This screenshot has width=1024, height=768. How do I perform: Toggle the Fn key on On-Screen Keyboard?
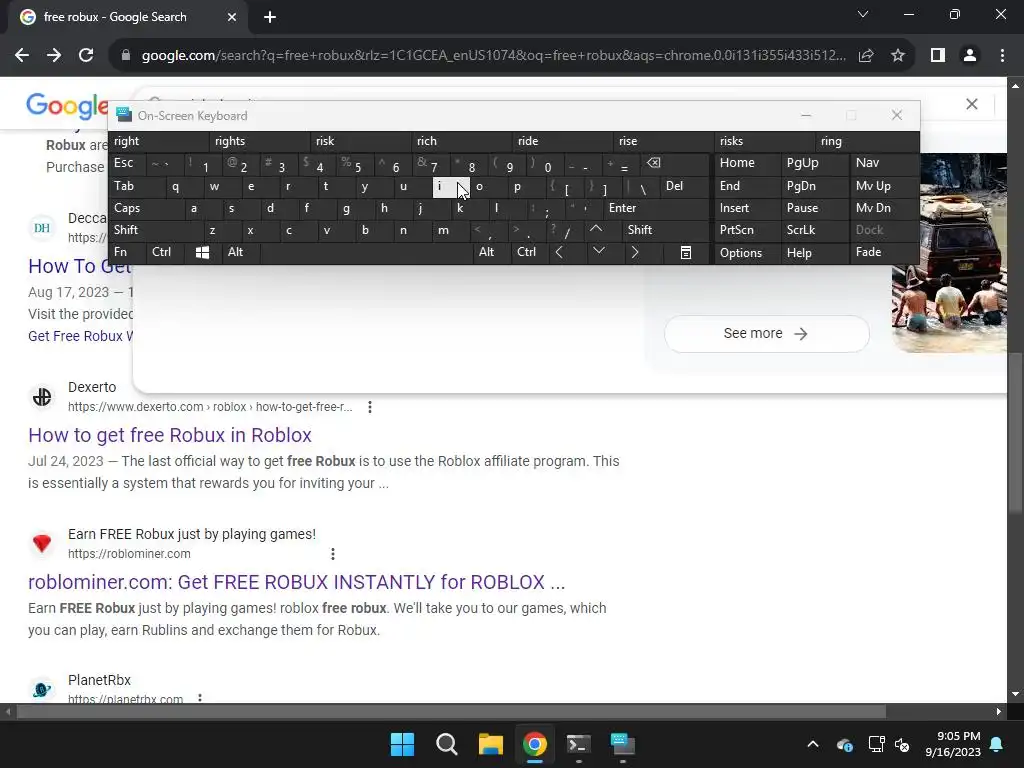tap(127, 252)
